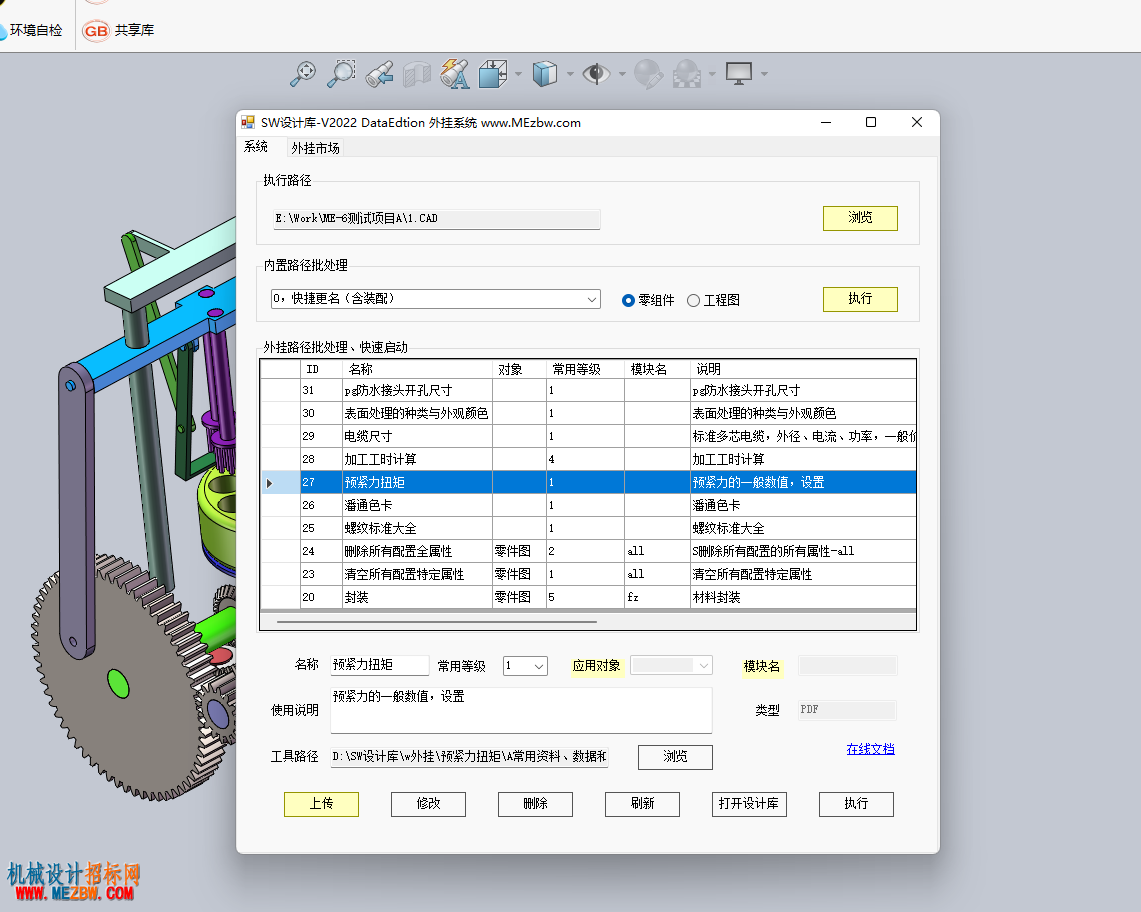The image size is (1141, 912).
Task: Click the View Settings monitor icon
Action: click(739, 74)
